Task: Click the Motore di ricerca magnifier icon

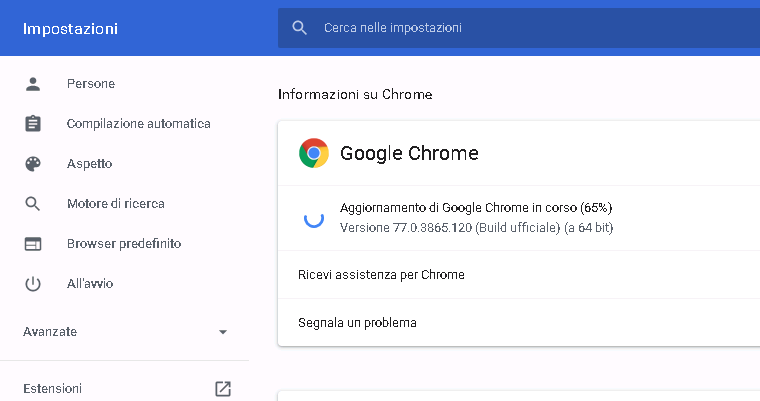Action: click(32, 204)
